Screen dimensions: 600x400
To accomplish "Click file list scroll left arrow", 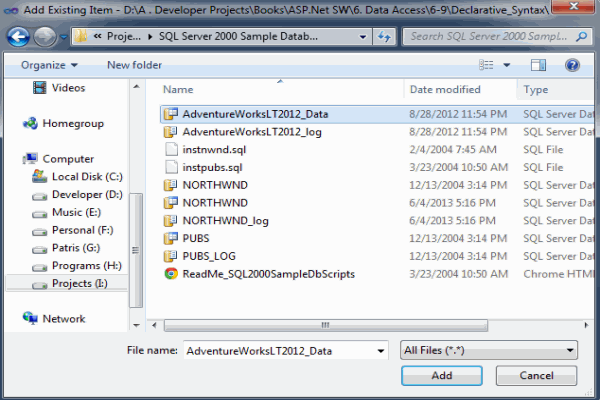I will (154, 326).
